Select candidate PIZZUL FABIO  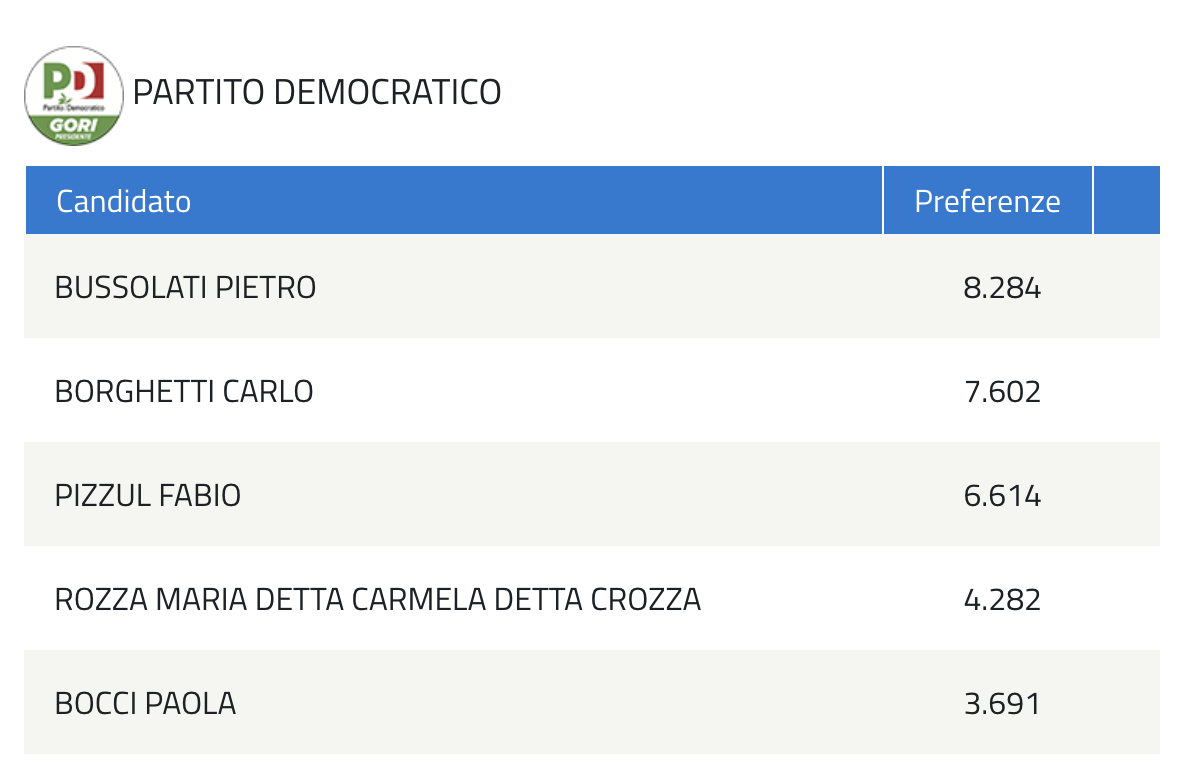coord(147,496)
